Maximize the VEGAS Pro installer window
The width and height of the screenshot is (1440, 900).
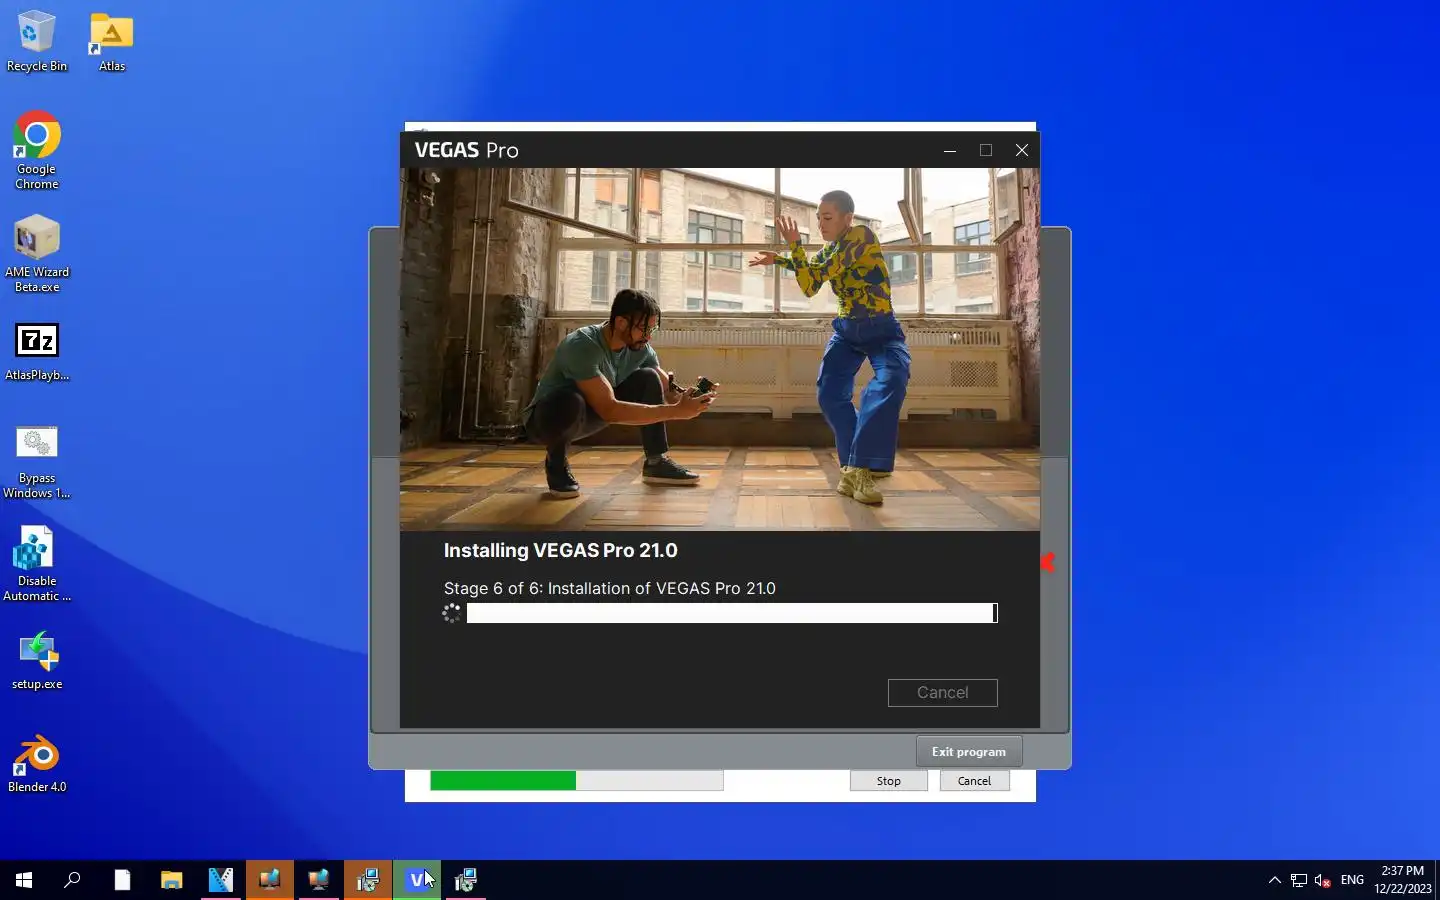point(986,150)
